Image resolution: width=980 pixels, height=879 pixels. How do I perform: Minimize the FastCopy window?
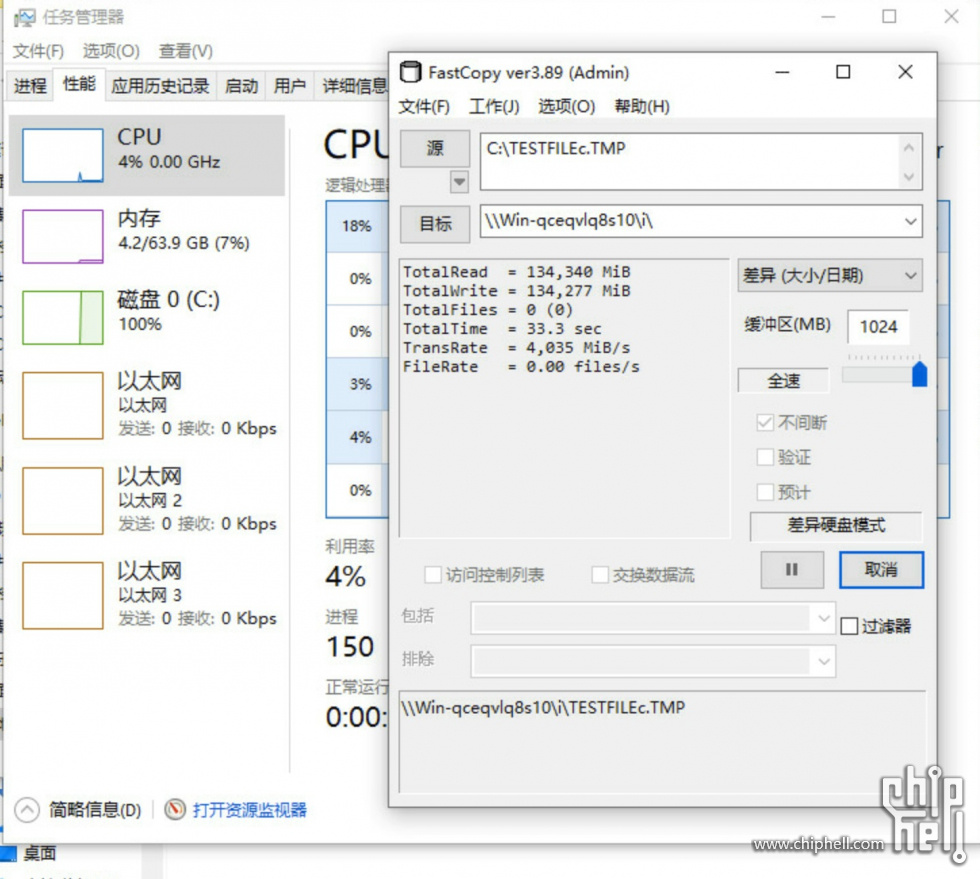[x=782, y=72]
